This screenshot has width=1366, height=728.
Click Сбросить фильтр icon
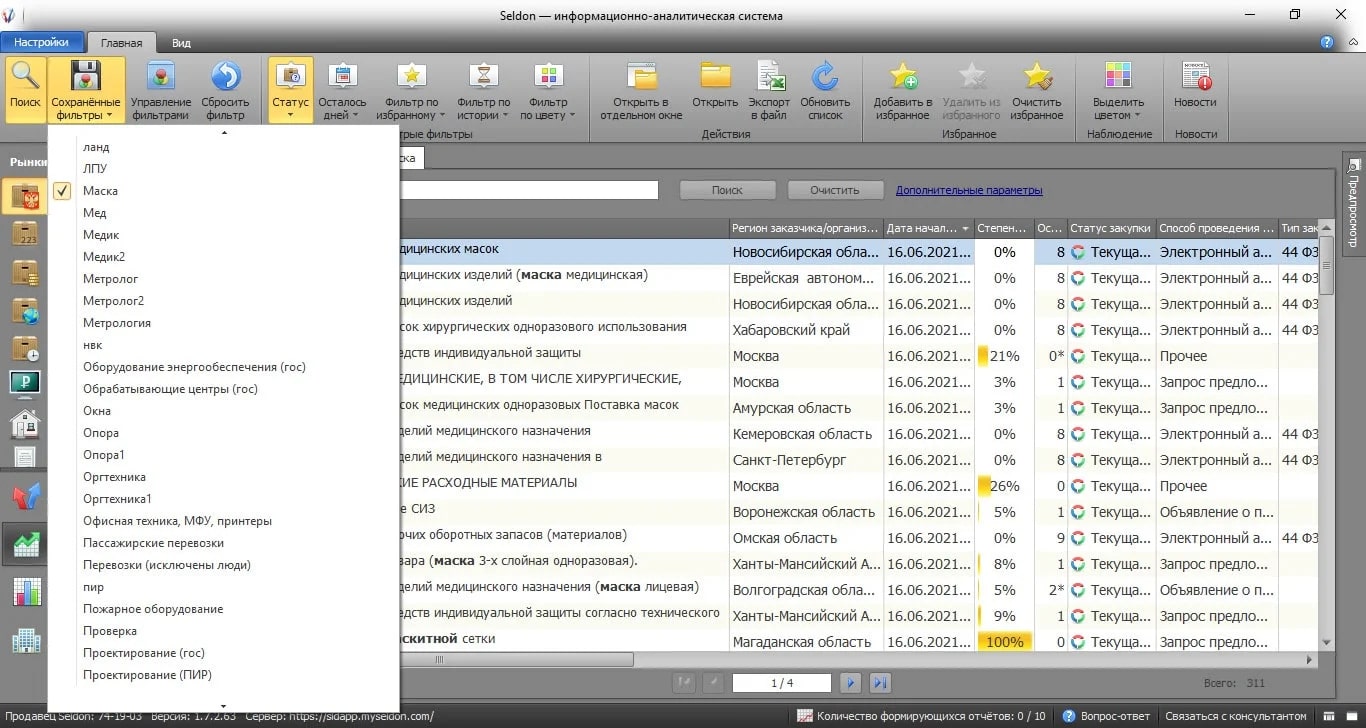pos(225,77)
